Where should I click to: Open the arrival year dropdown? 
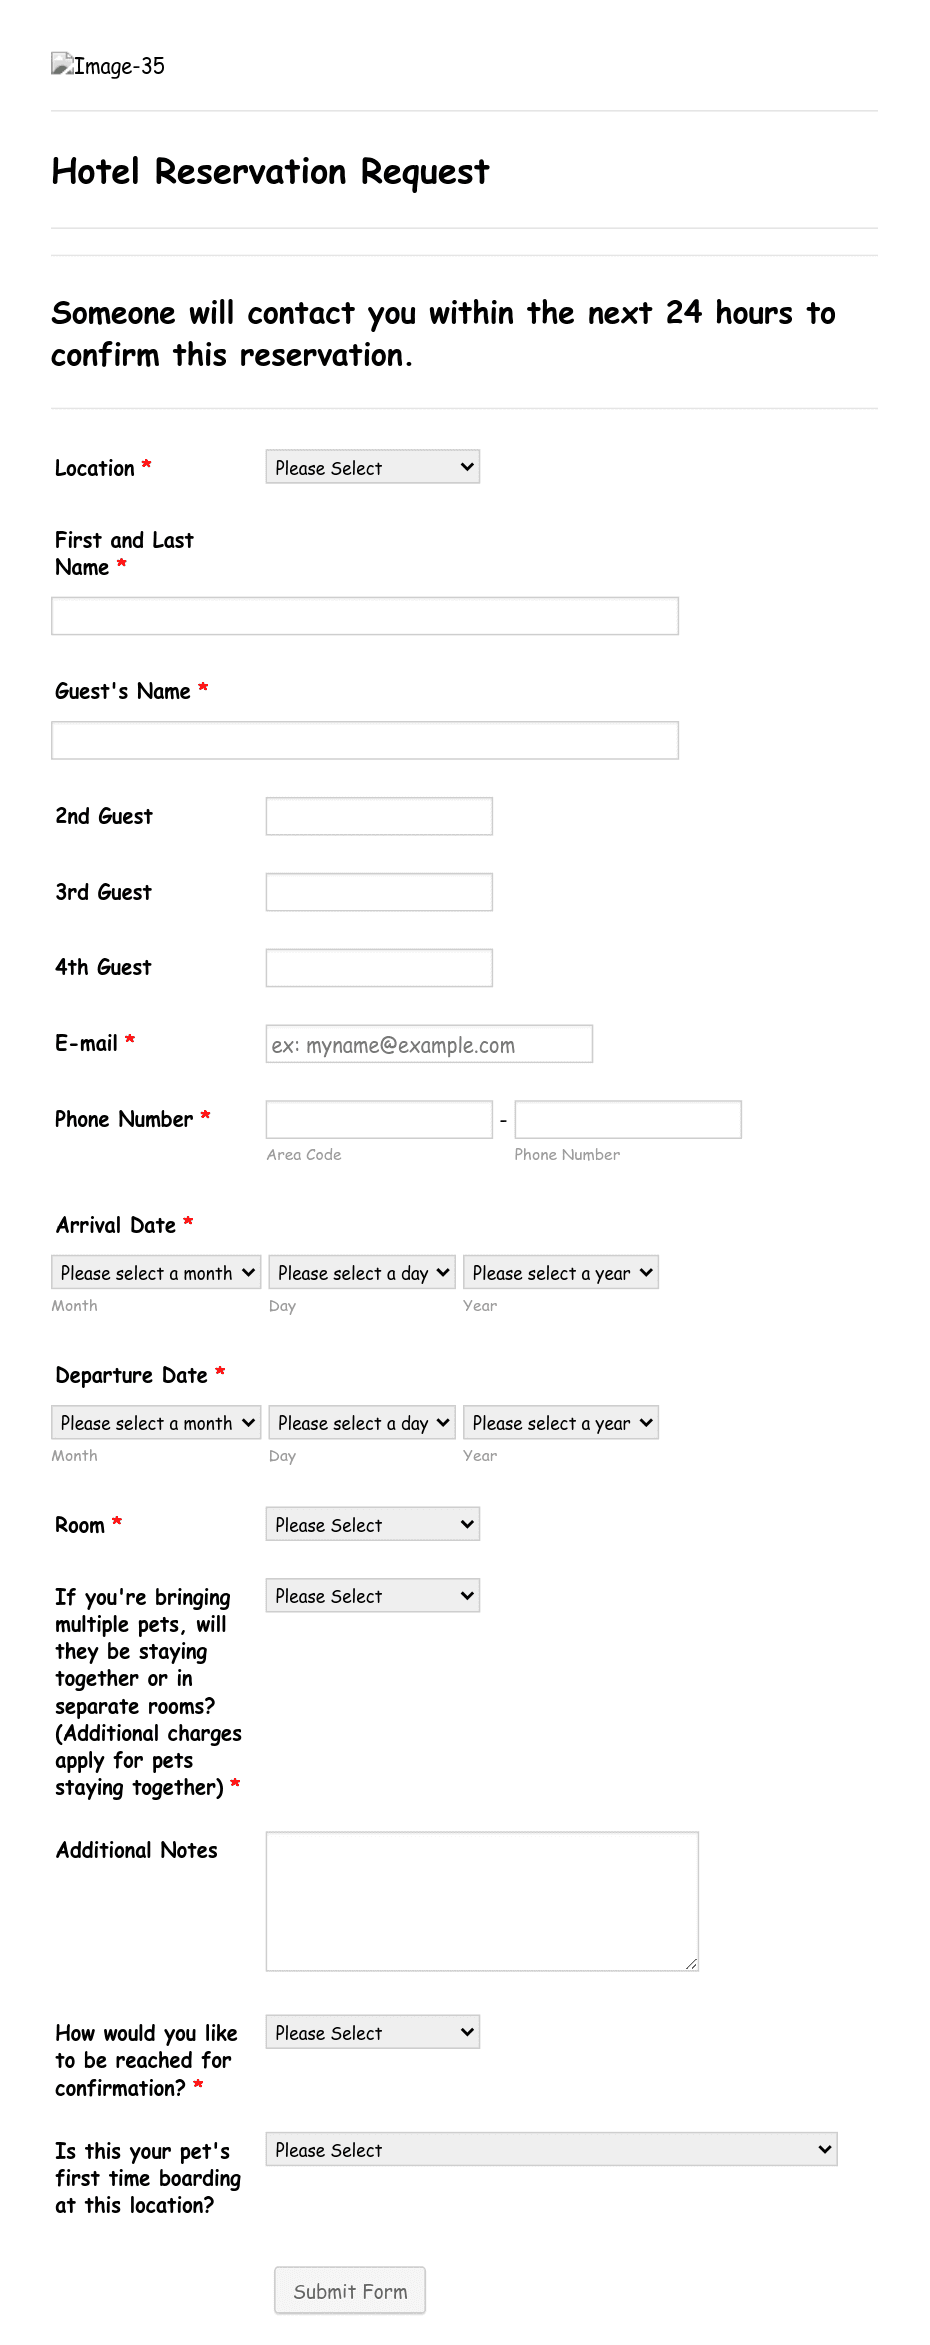coord(560,1272)
